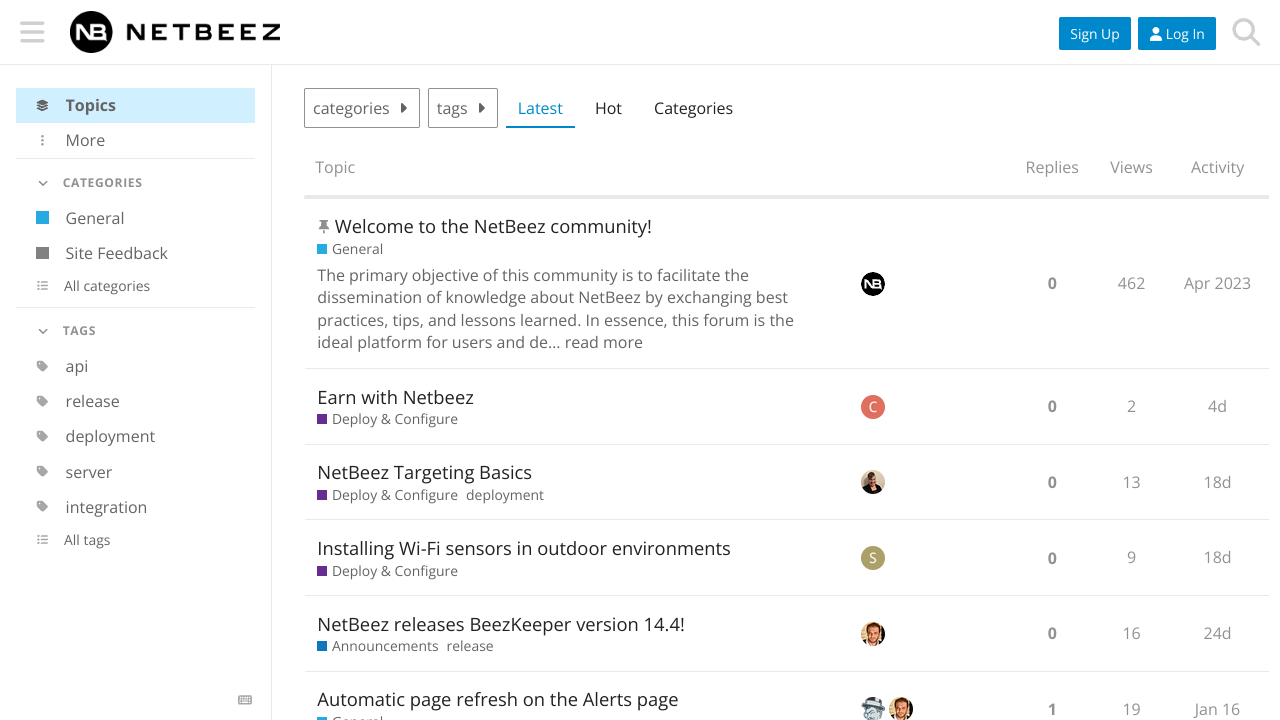The image size is (1280, 720).
Task: Click General category badge under Welcome topic
Action: 350,249
